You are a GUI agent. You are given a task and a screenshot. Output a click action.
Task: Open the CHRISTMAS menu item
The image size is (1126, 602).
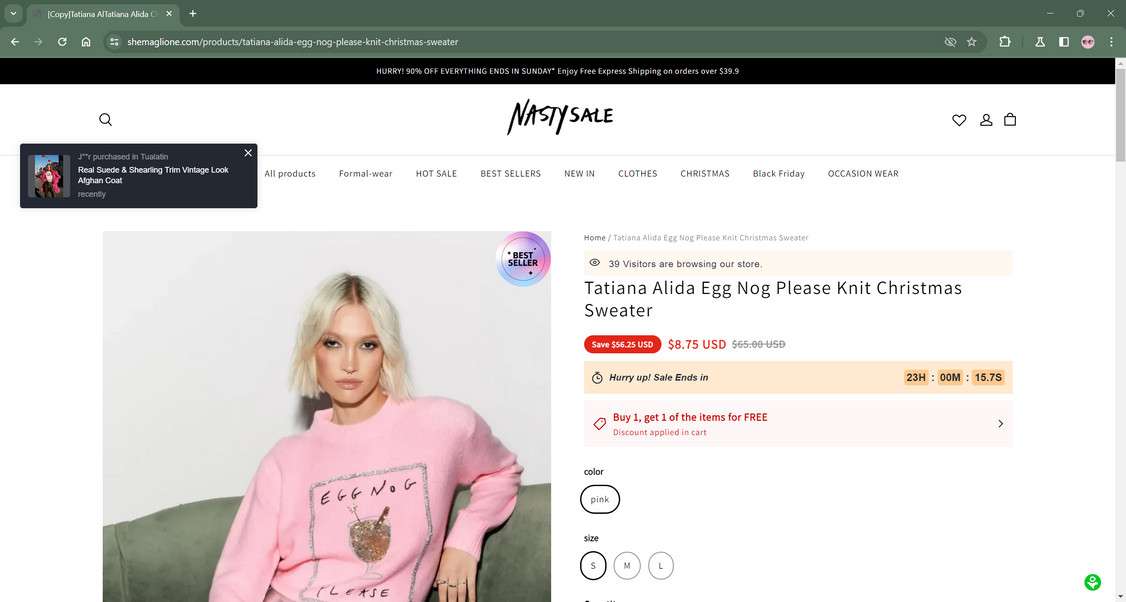[705, 173]
